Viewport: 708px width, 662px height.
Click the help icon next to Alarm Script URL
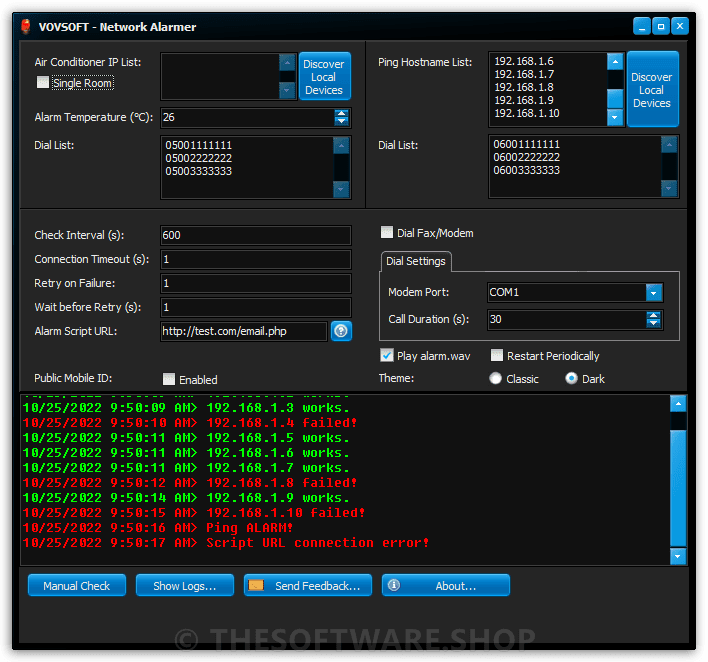click(x=341, y=331)
